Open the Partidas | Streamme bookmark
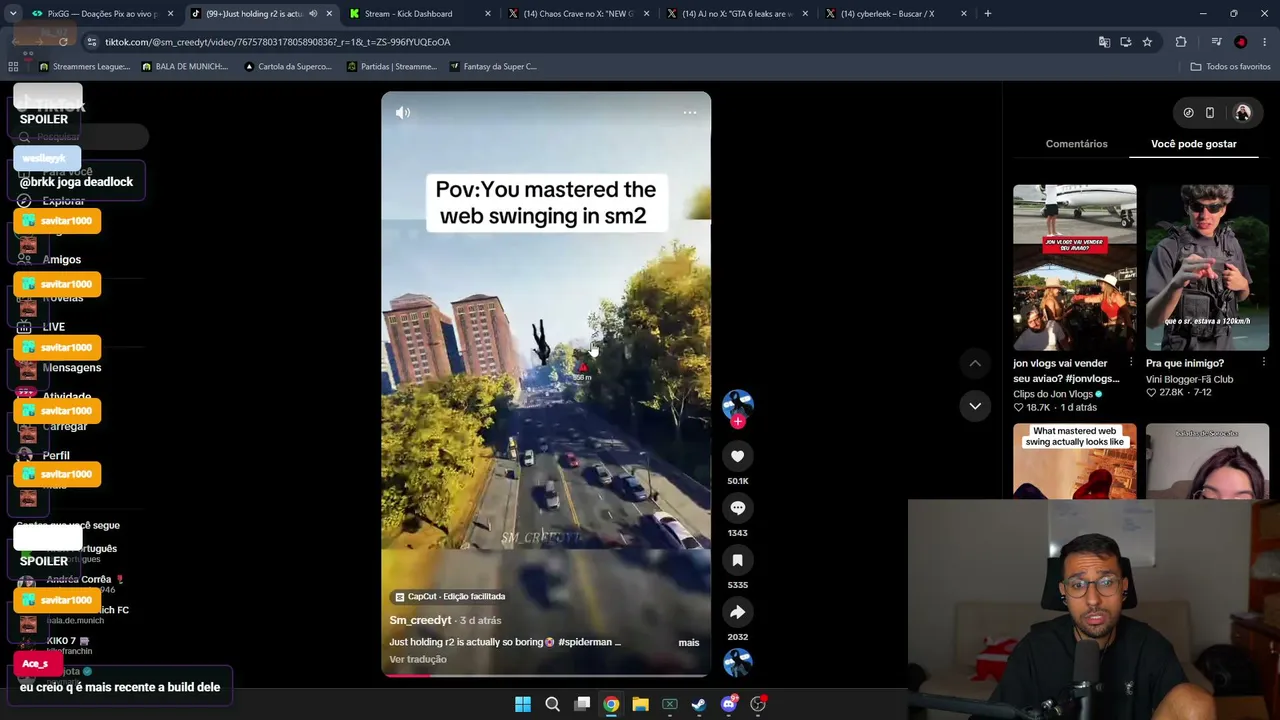Image resolution: width=1280 pixels, height=720 pixels. 391,67
